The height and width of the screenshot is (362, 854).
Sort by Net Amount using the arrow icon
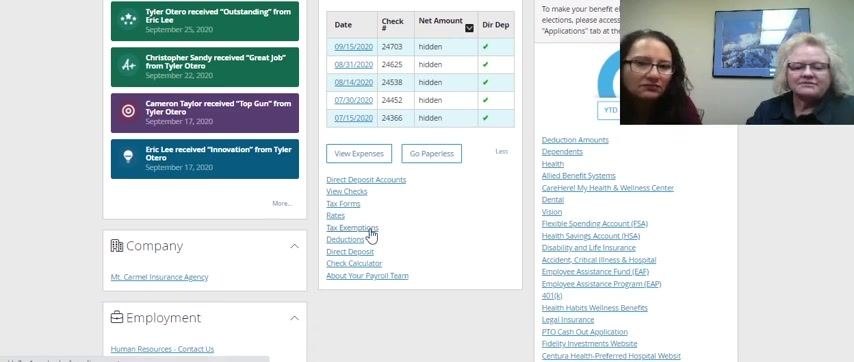469,28
